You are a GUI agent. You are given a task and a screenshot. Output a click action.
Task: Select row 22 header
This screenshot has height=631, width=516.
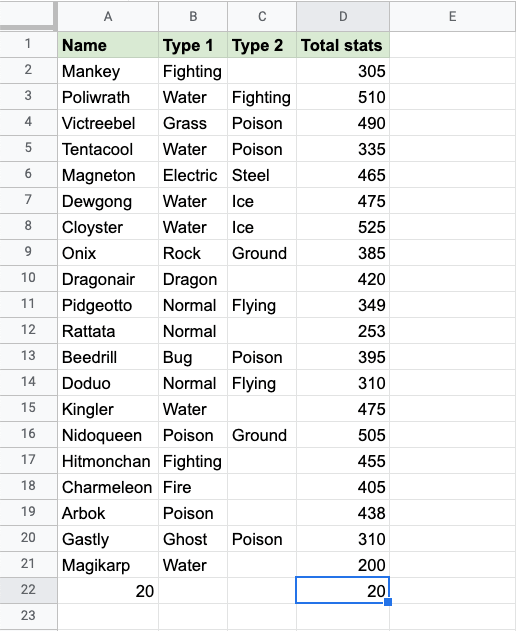tap(28, 590)
